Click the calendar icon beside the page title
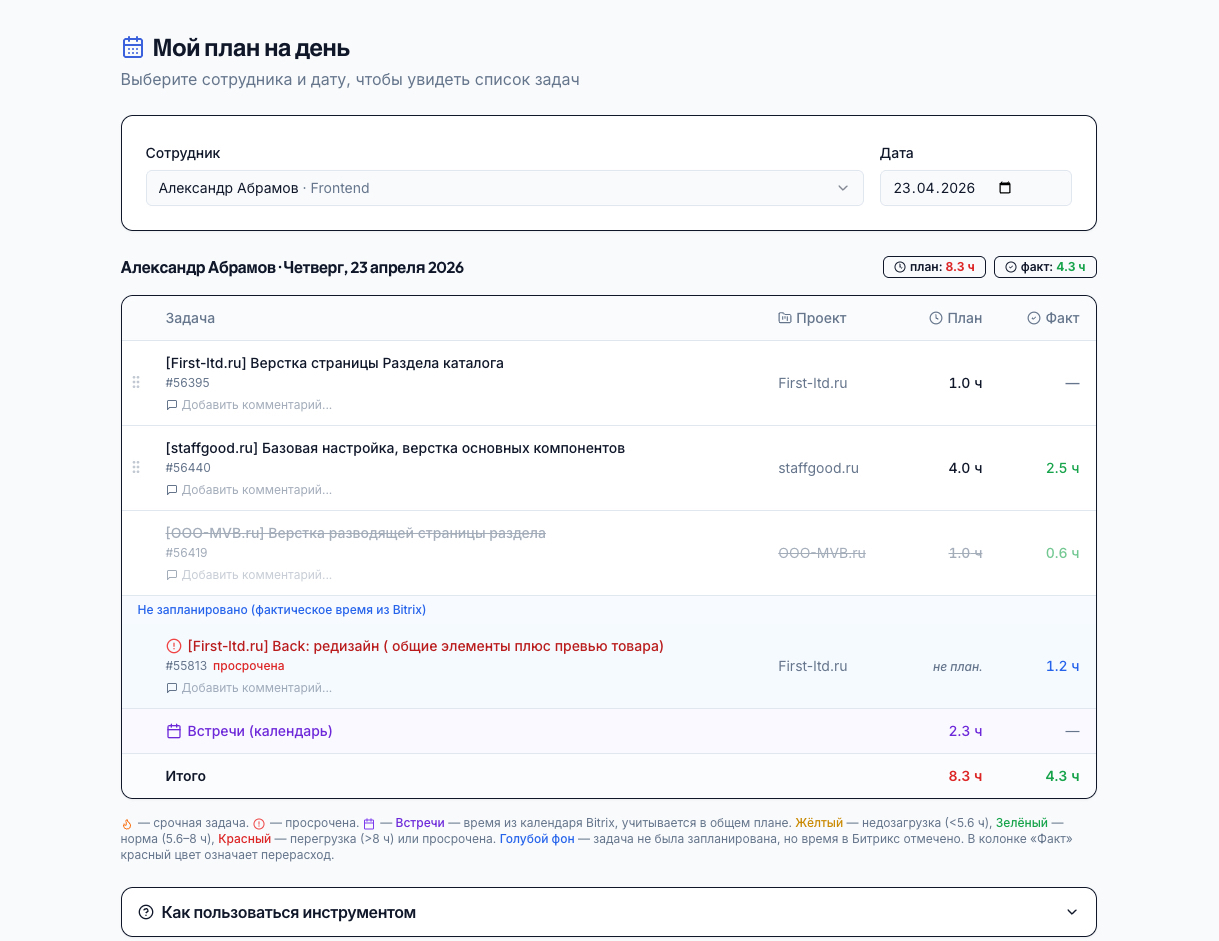The height and width of the screenshot is (941, 1219). point(132,47)
